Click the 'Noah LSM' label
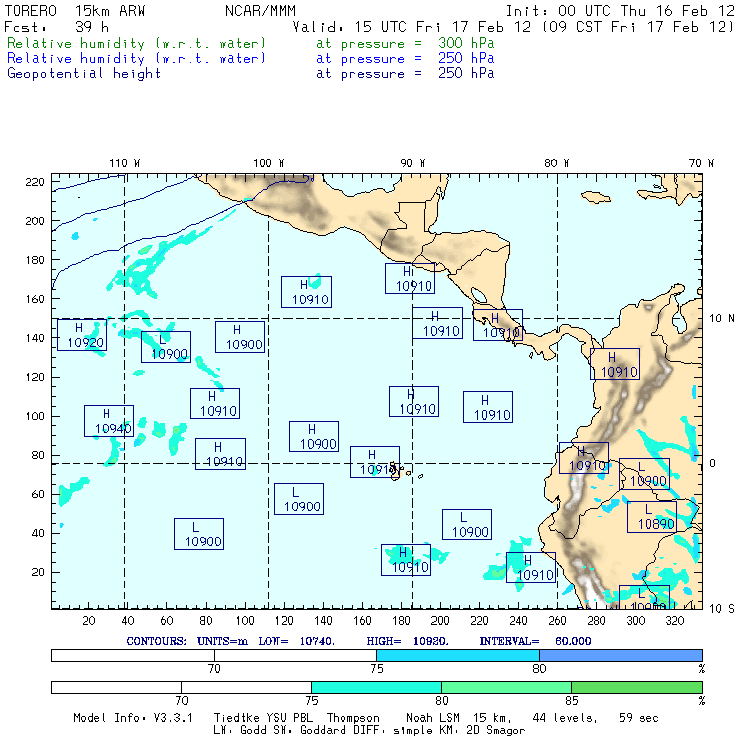This screenshot has height=740, width=740. pyautogui.click(x=432, y=718)
